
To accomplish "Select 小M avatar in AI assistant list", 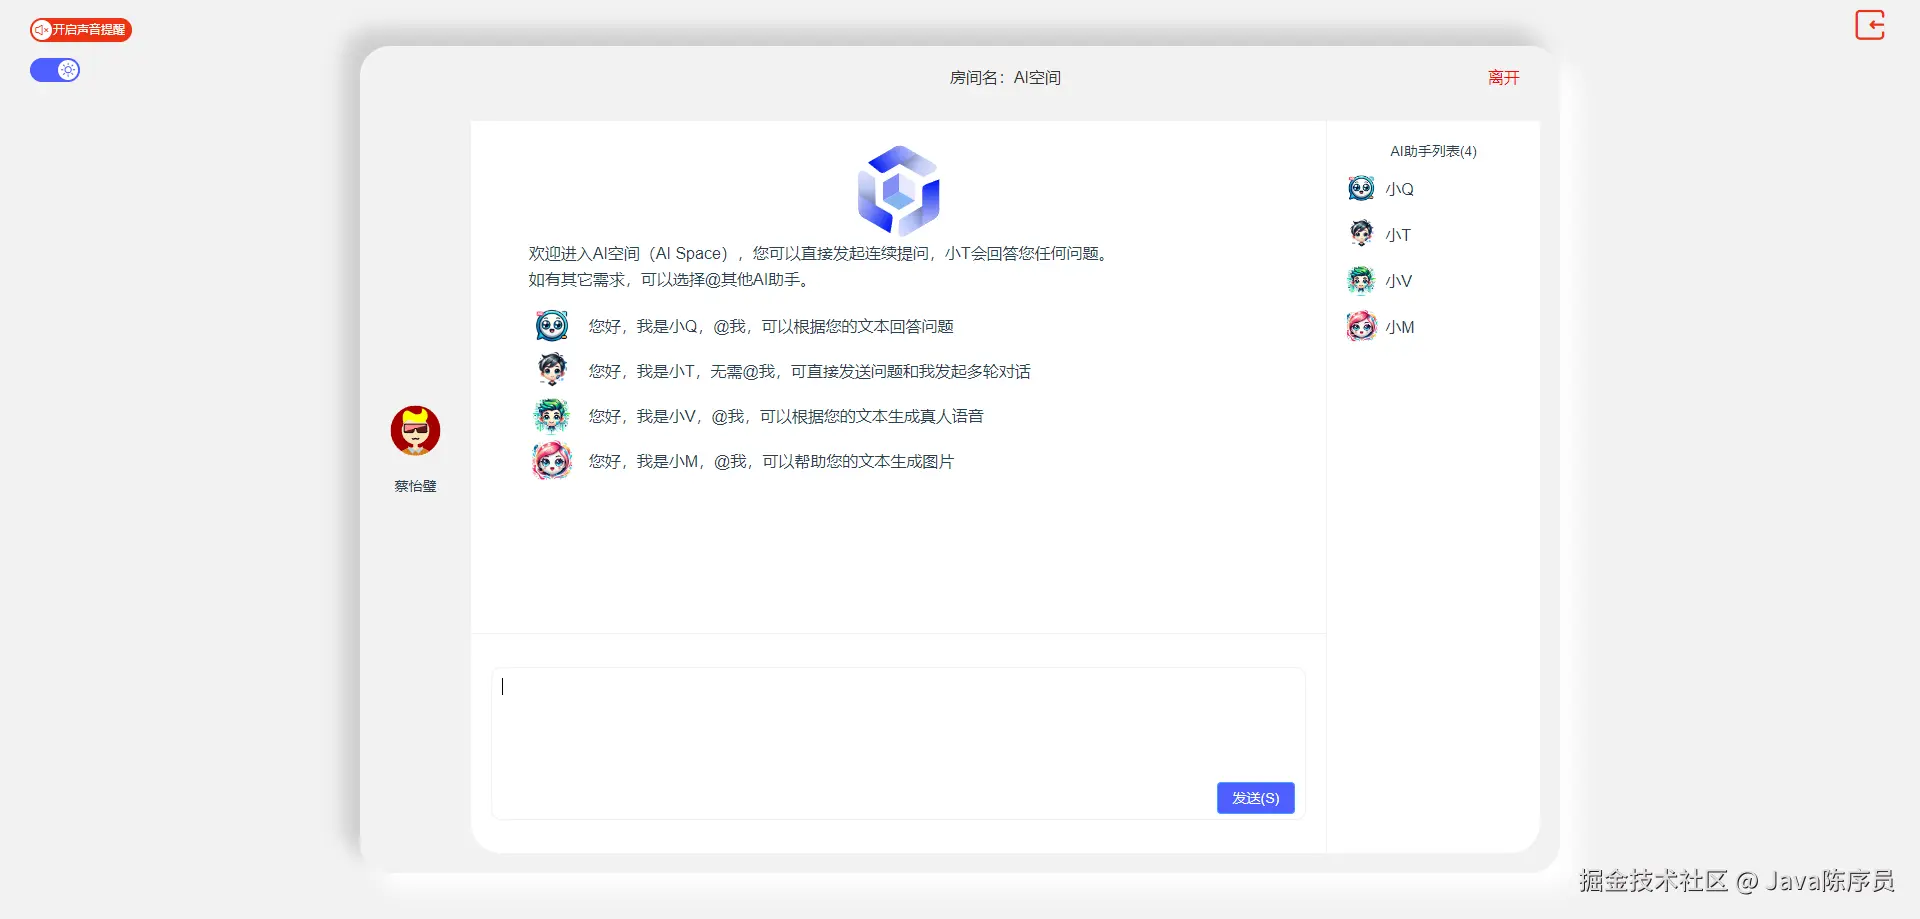I will (x=1361, y=326).
